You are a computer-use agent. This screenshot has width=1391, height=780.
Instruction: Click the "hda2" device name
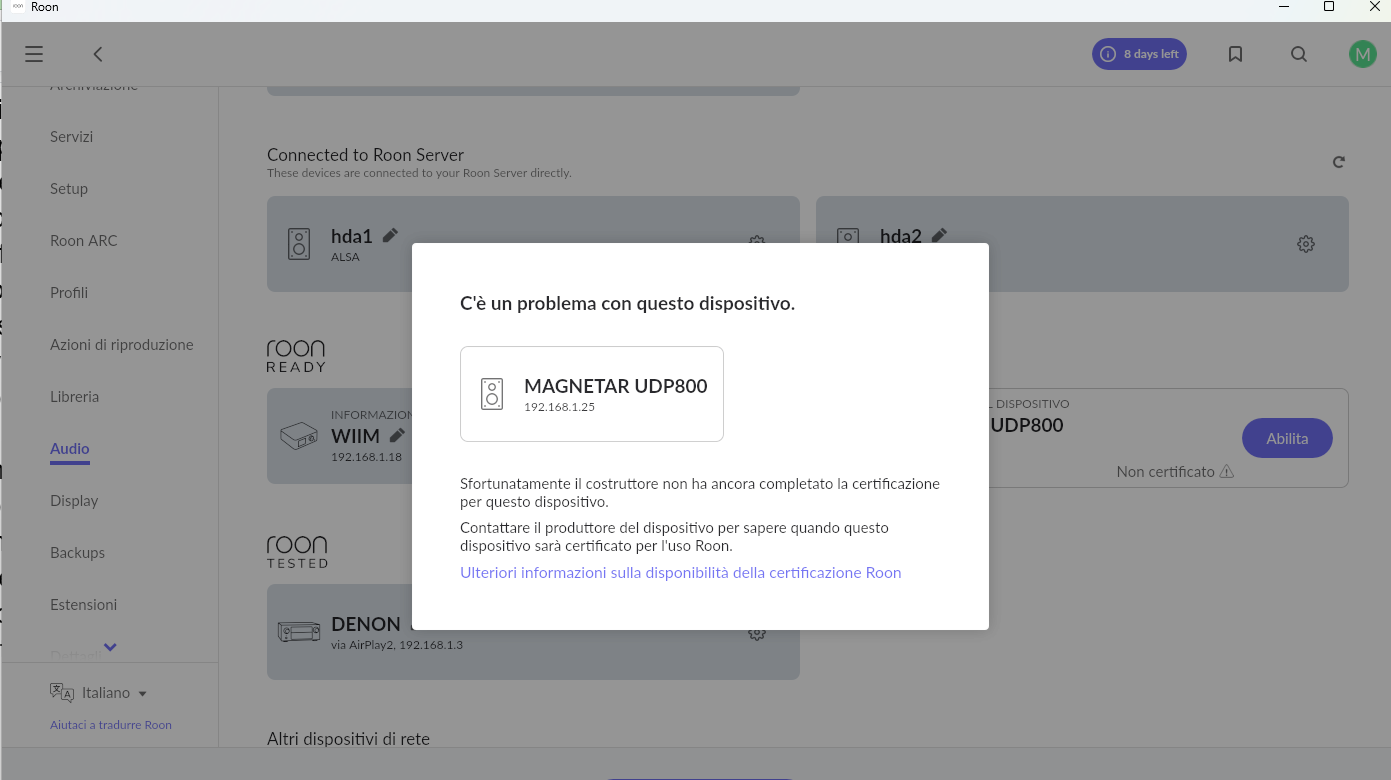pos(901,237)
